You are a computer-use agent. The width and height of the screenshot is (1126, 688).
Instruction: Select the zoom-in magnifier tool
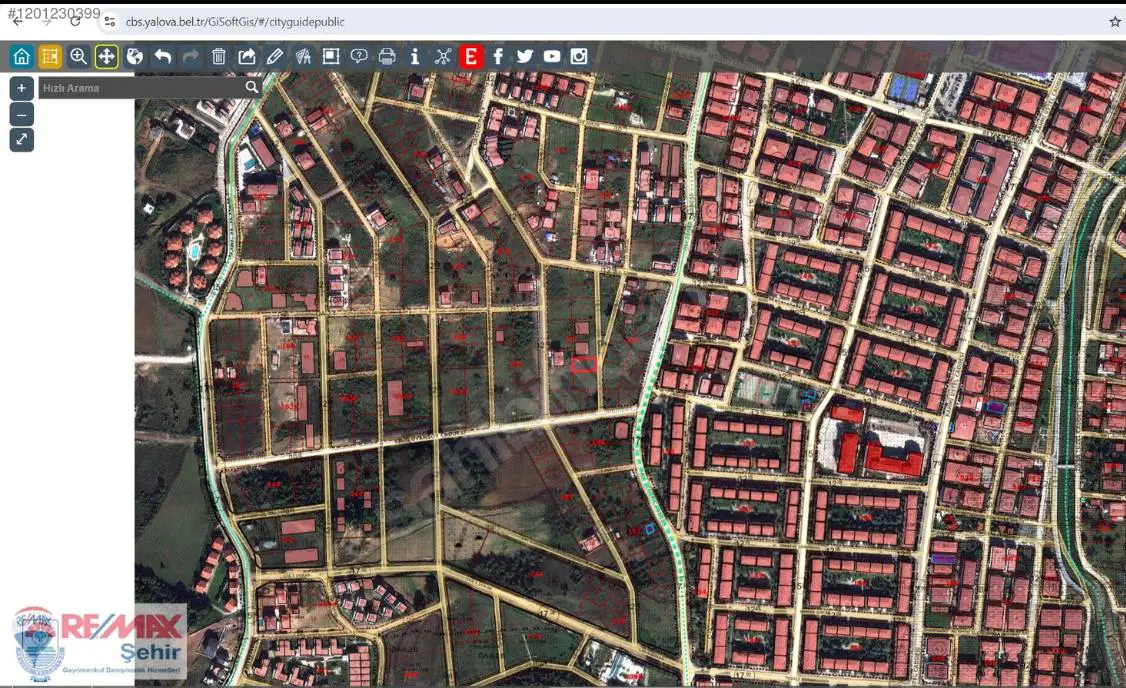(78, 56)
